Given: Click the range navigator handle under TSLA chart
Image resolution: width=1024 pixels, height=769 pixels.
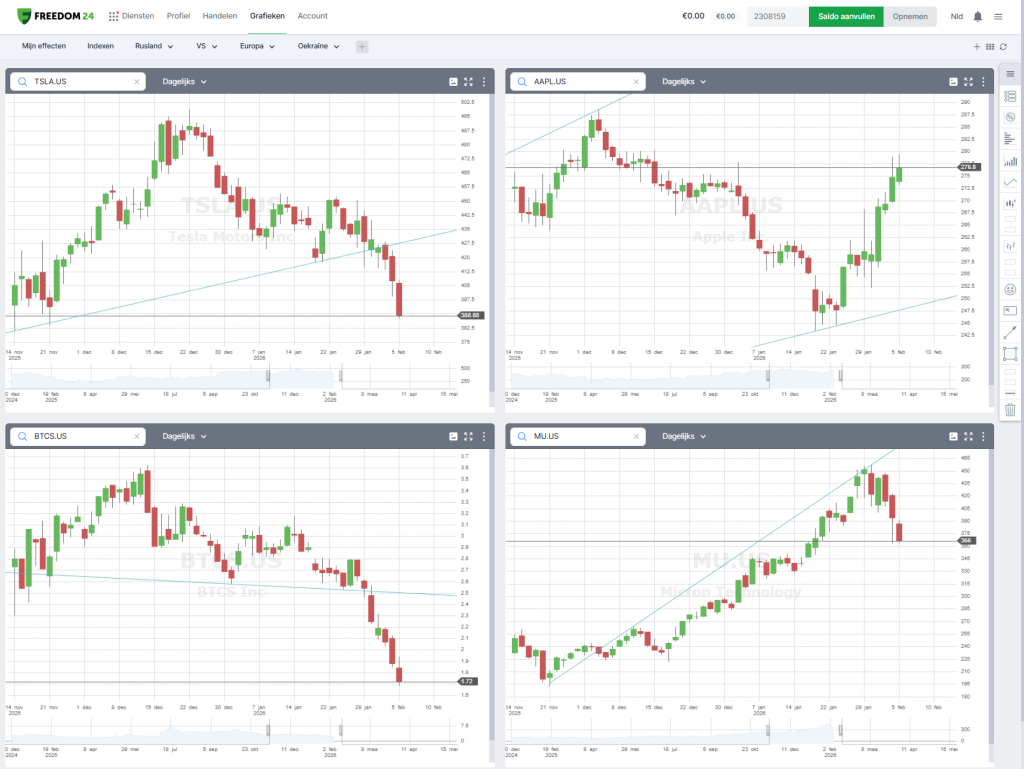Looking at the screenshot, I should (x=340, y=376).
